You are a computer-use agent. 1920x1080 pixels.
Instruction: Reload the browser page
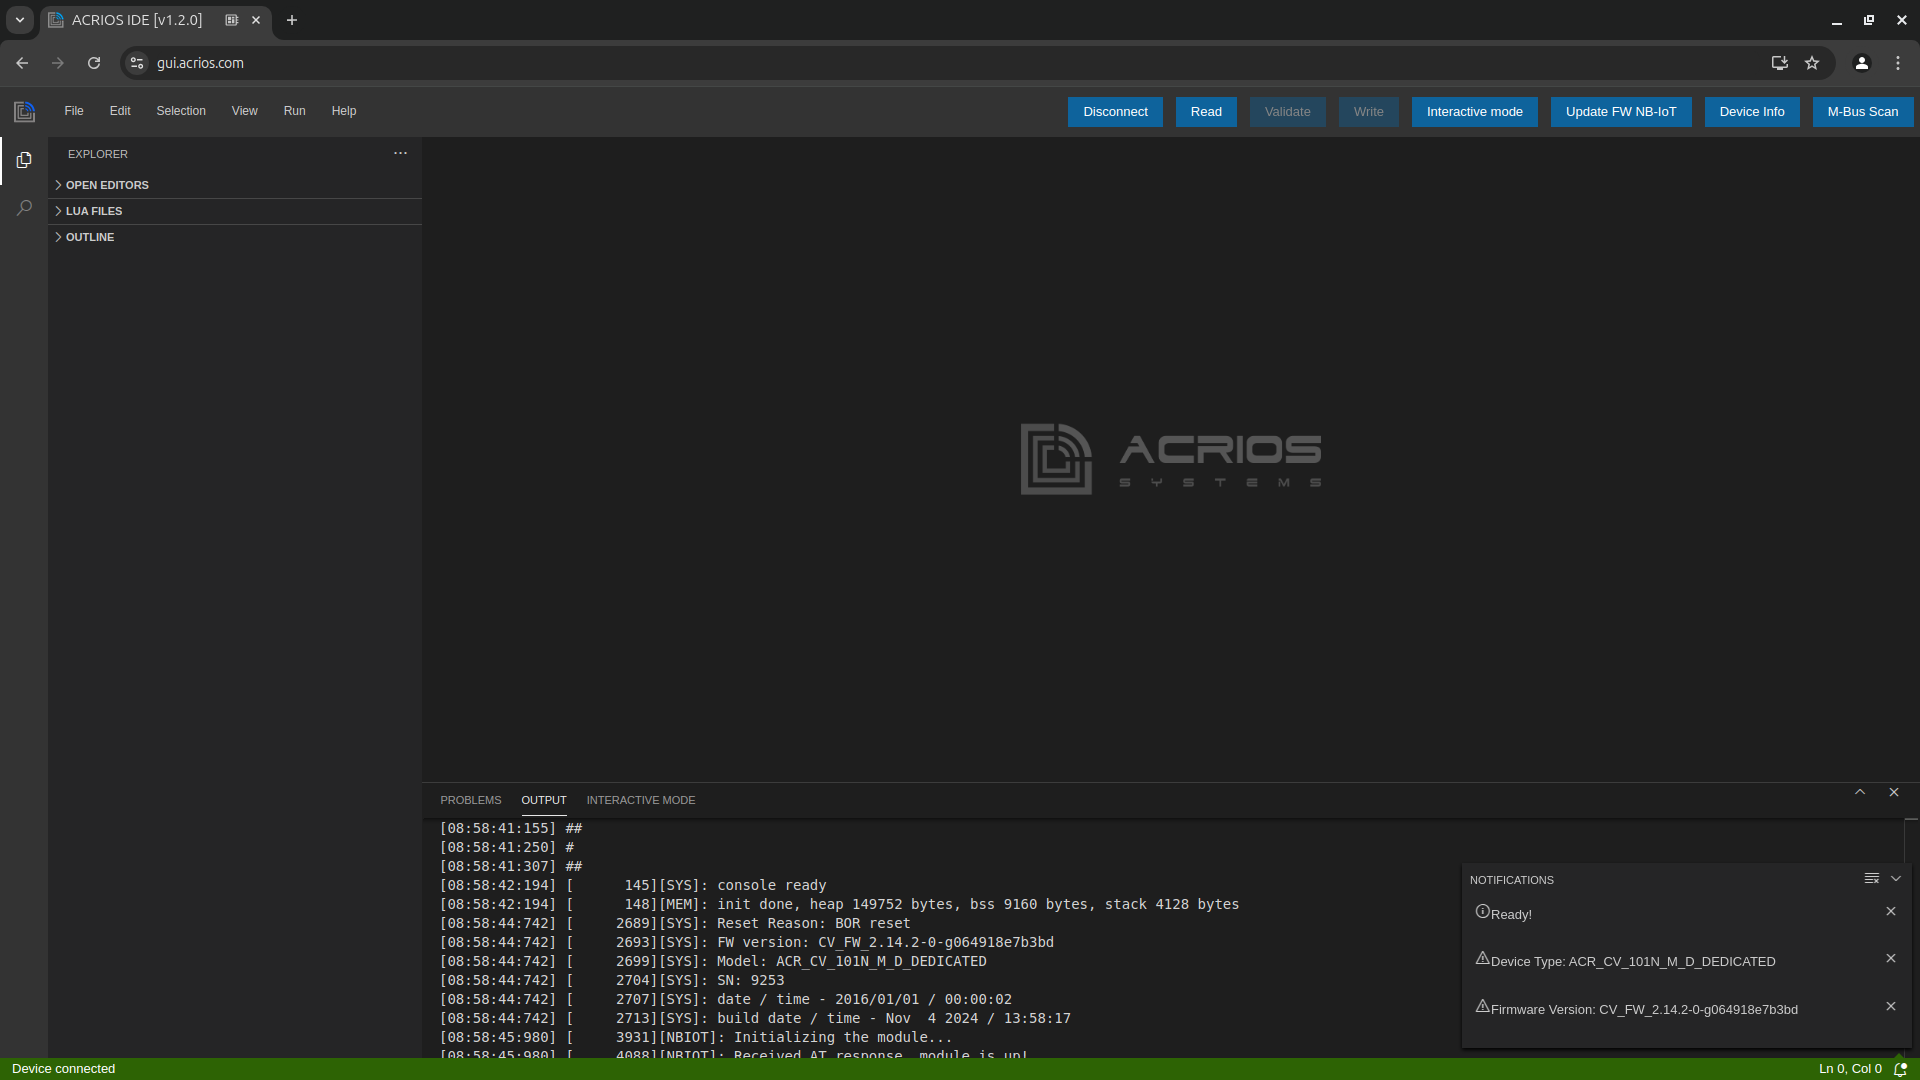pyautogui.click(x=94, y=63)
